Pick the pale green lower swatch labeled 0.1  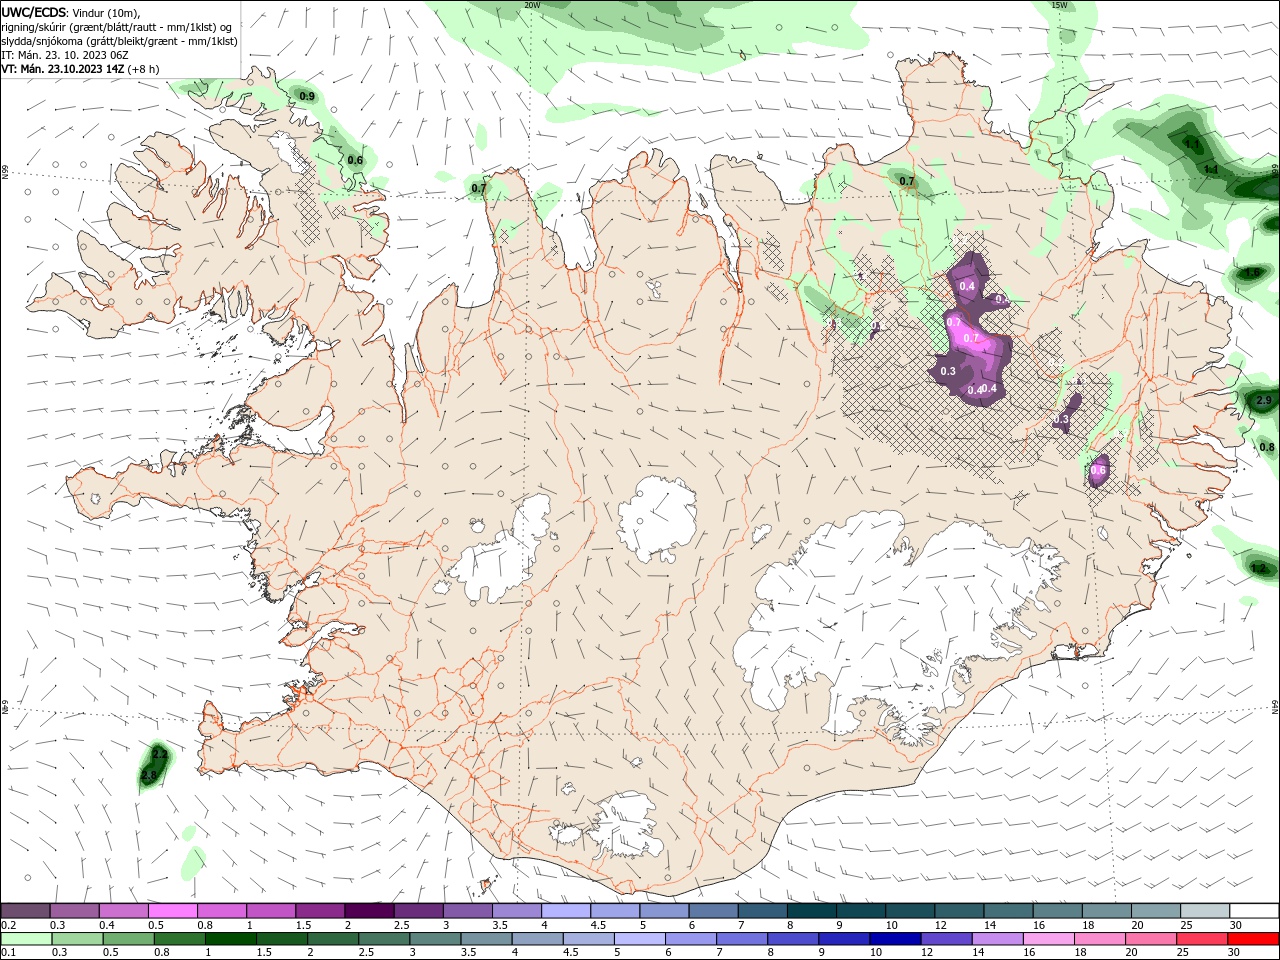tap(26, 939)
